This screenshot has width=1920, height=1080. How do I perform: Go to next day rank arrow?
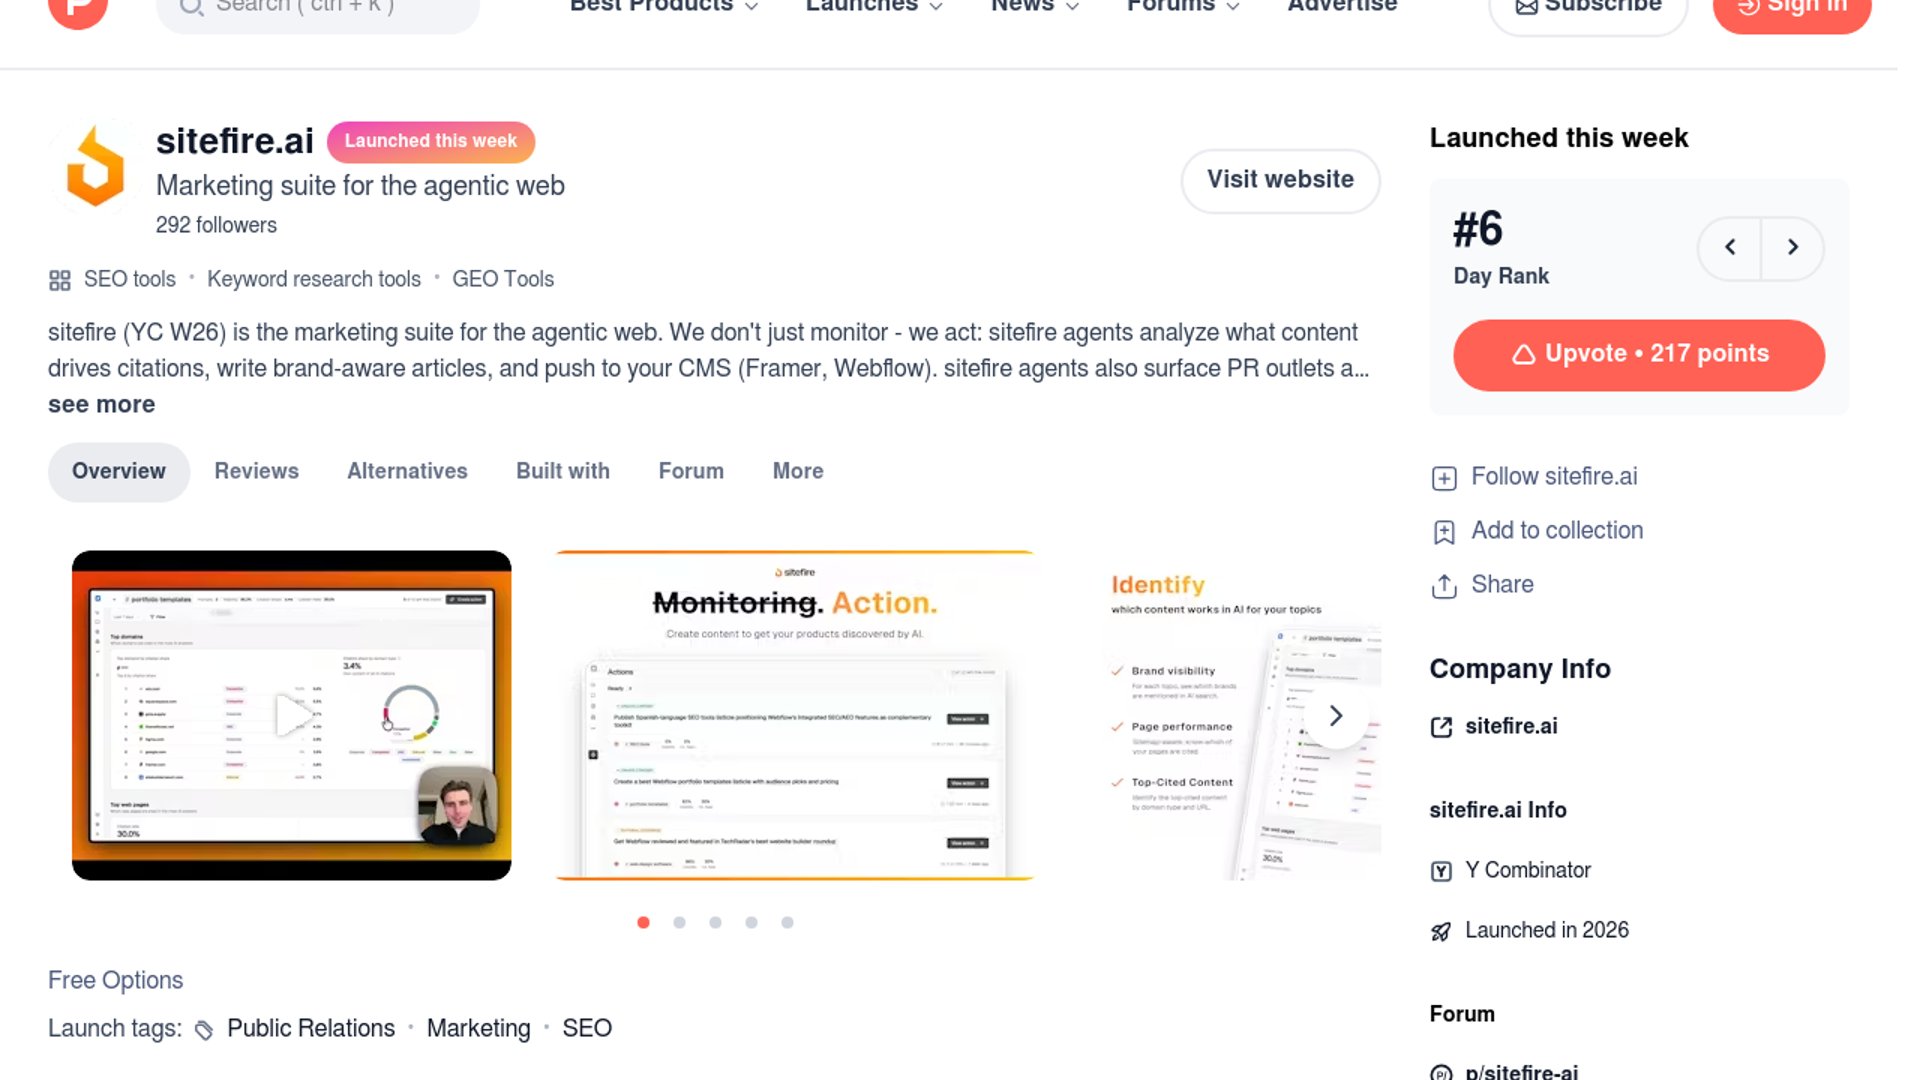[x=1792, y=247]
